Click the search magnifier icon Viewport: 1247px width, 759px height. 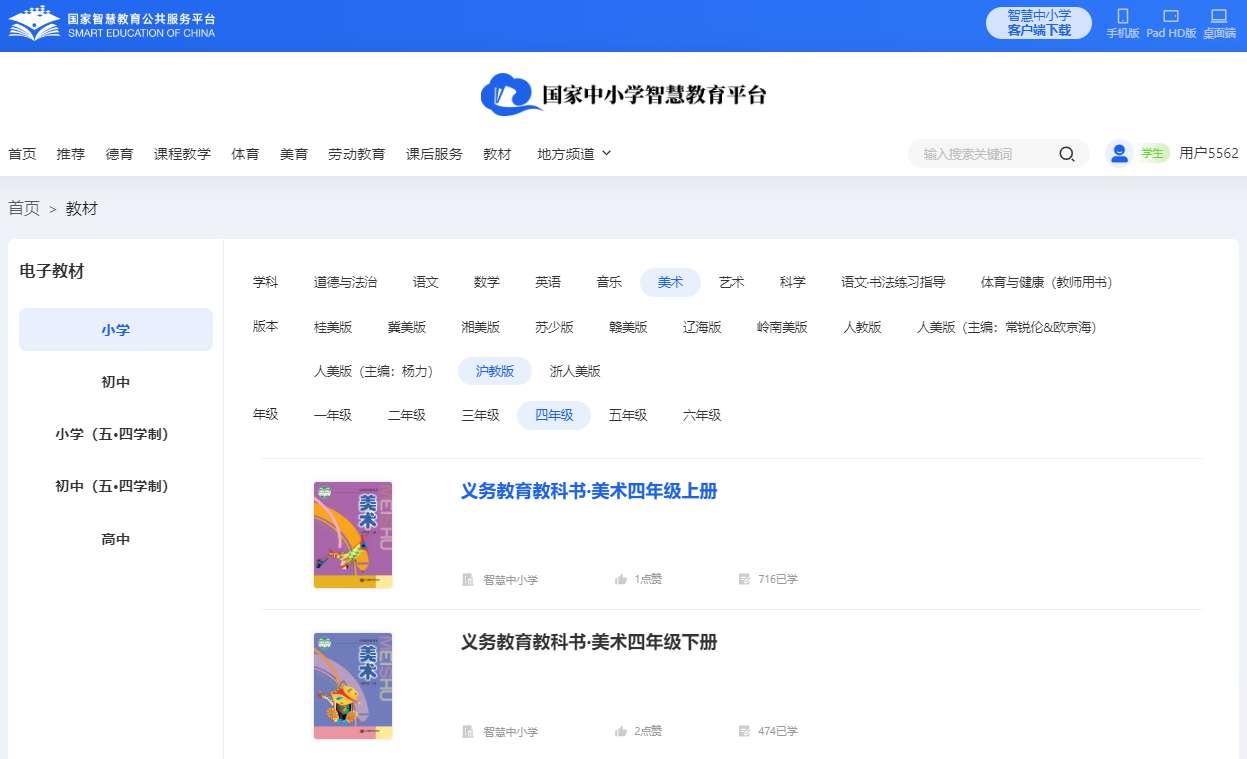click(x=1066, y=154)
